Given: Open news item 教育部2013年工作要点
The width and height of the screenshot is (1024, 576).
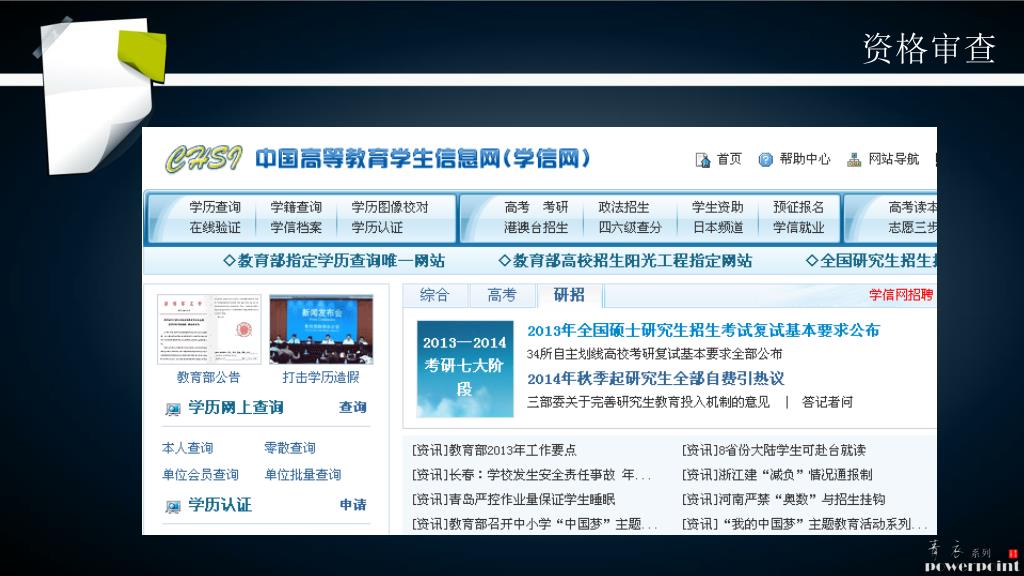Looking at the screenshot, I should click(x=494, y=450).
